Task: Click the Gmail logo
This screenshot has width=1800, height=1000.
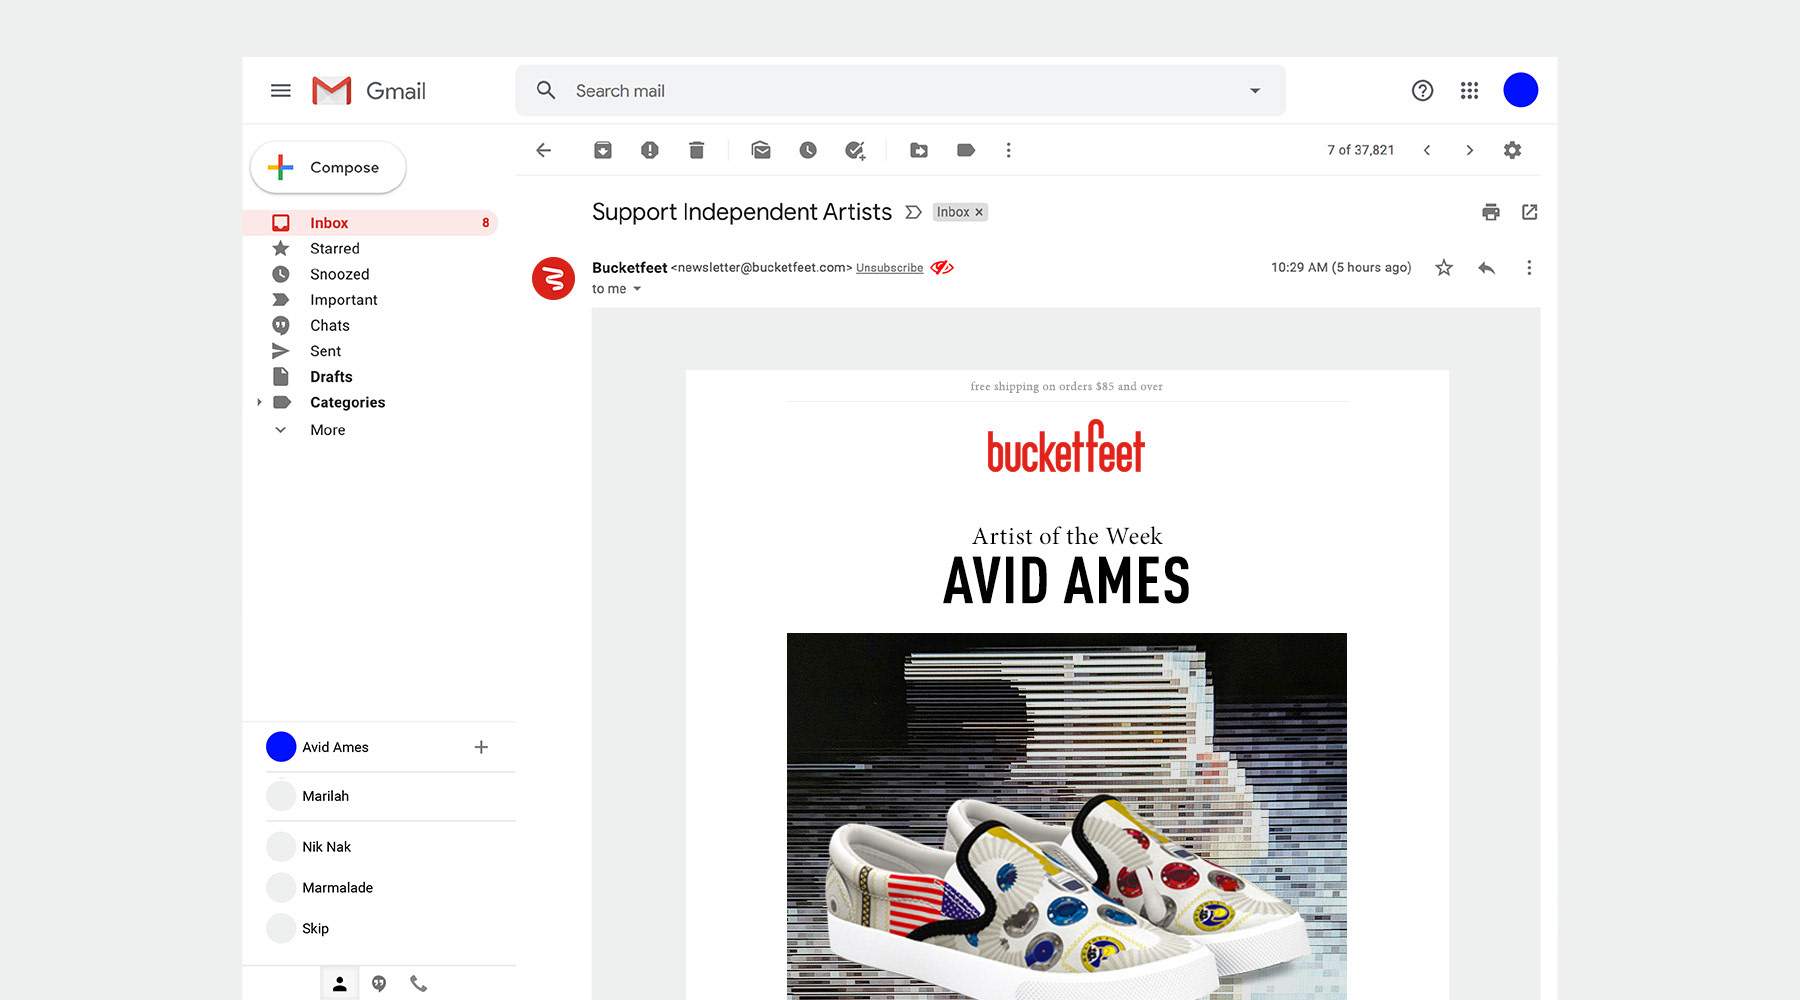Action: tap(369, 91)
